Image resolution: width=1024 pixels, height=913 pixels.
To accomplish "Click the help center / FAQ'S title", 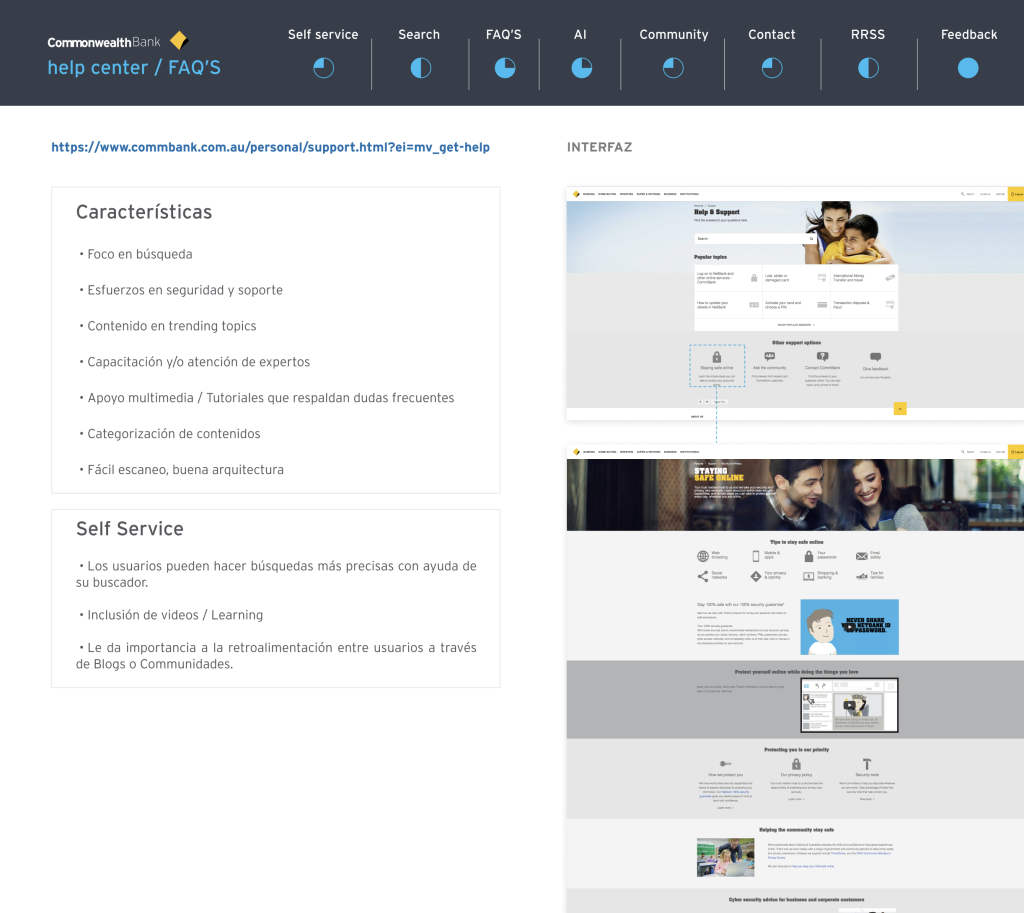I will 134,68.
